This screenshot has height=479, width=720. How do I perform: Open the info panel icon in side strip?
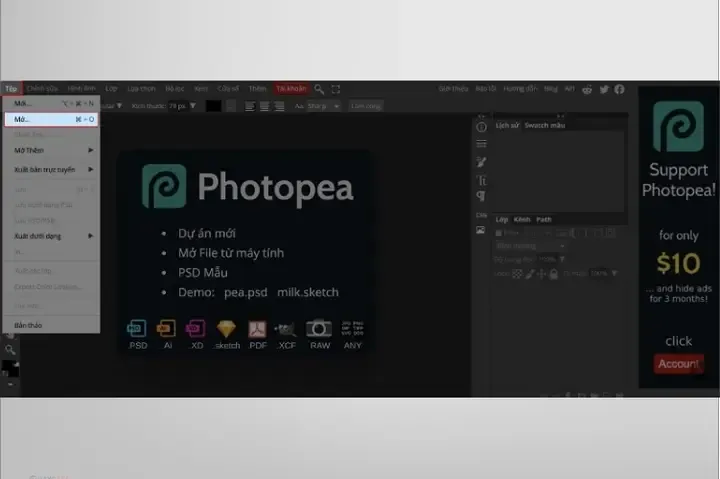[481, 127]
